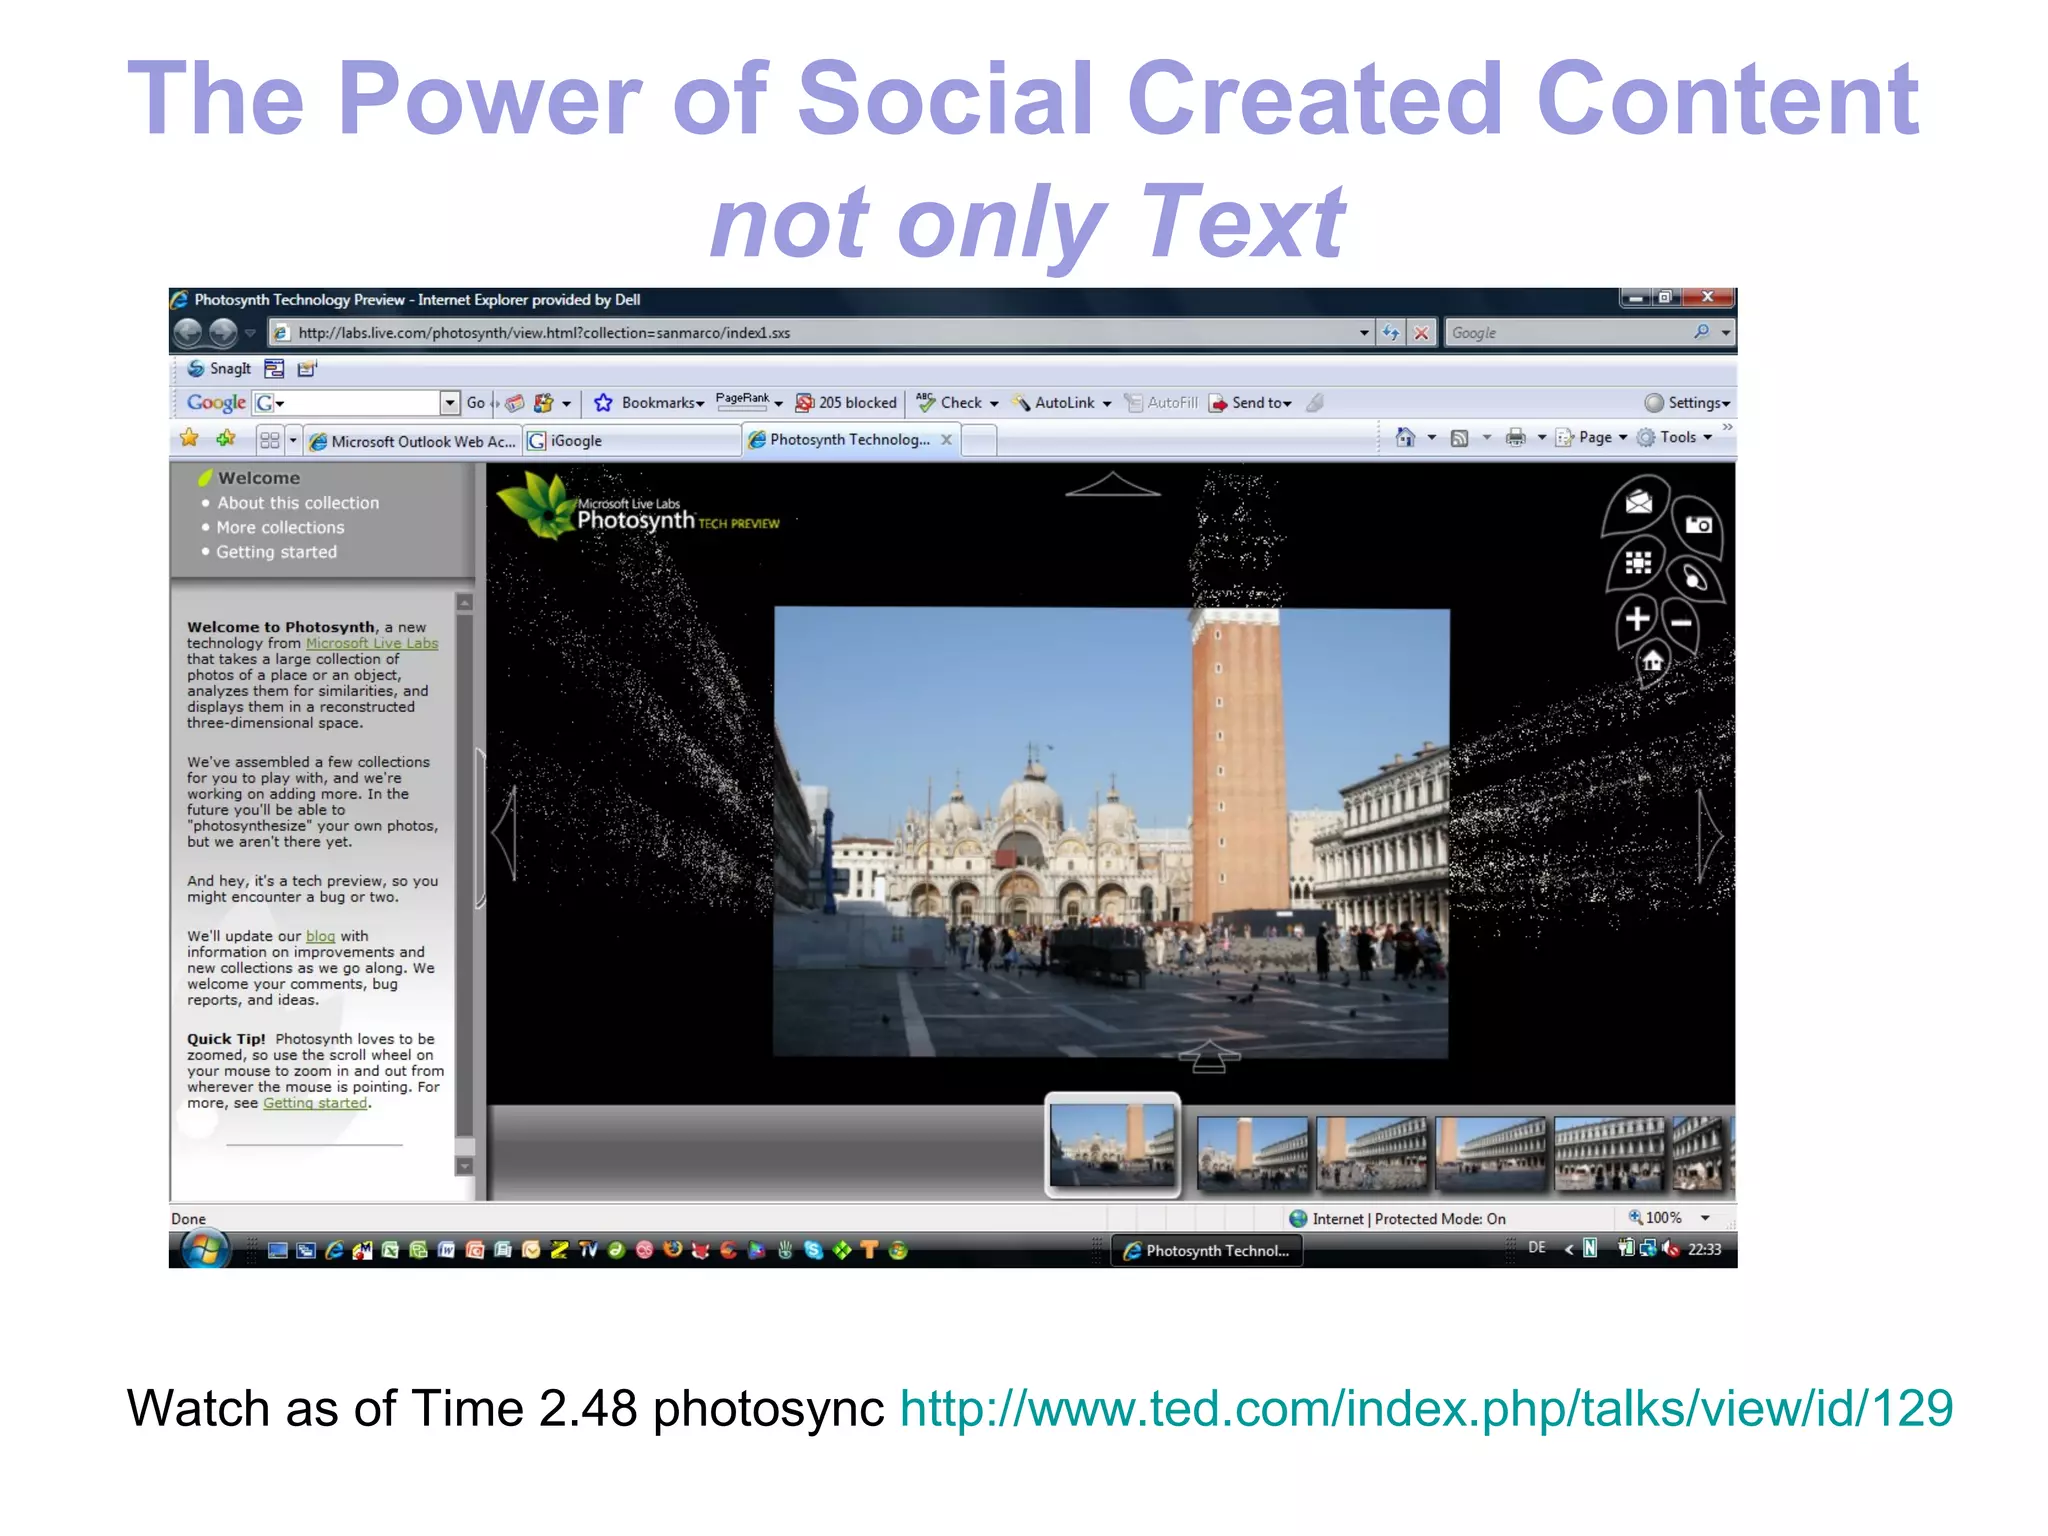Open the PageRank dropdown

778,404
